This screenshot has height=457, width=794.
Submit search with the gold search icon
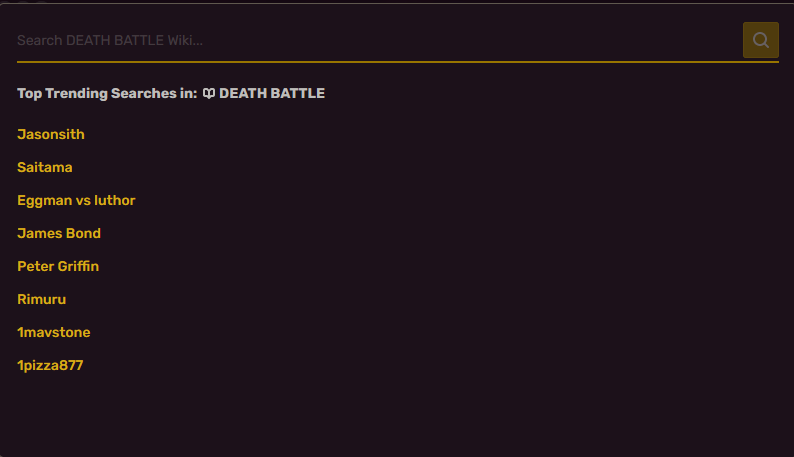click(x=761, y=40)
